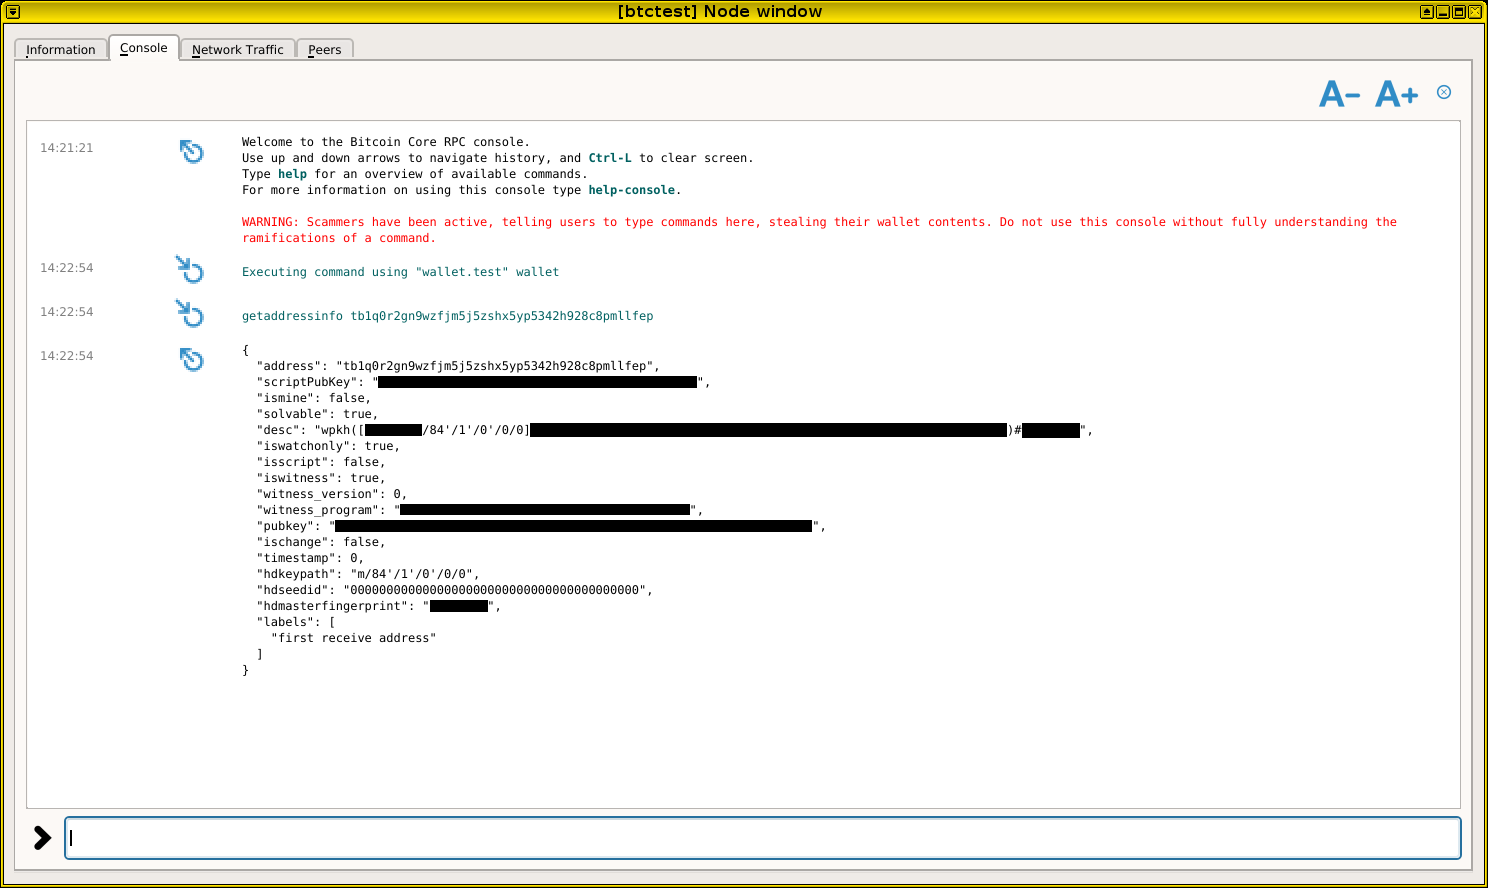Focus the RPC command input field
Screen dimensions: 1488x888
click(x=763, y=838)
